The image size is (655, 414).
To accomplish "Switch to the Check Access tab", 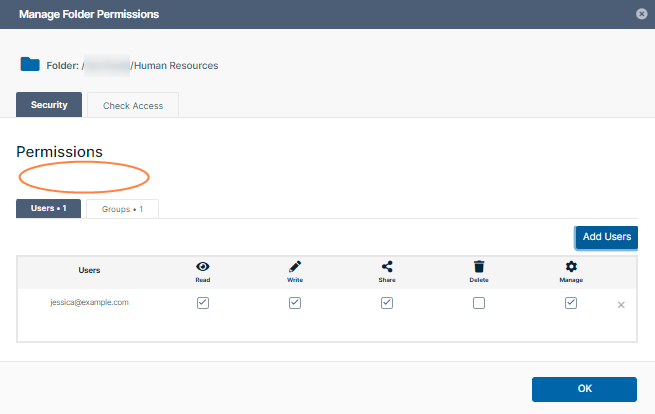I will coord(133,105).
